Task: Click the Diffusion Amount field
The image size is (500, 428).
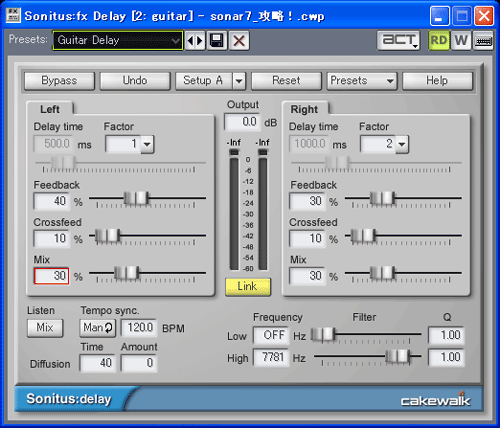Action: pyautogui.click(x=139, y=363)
